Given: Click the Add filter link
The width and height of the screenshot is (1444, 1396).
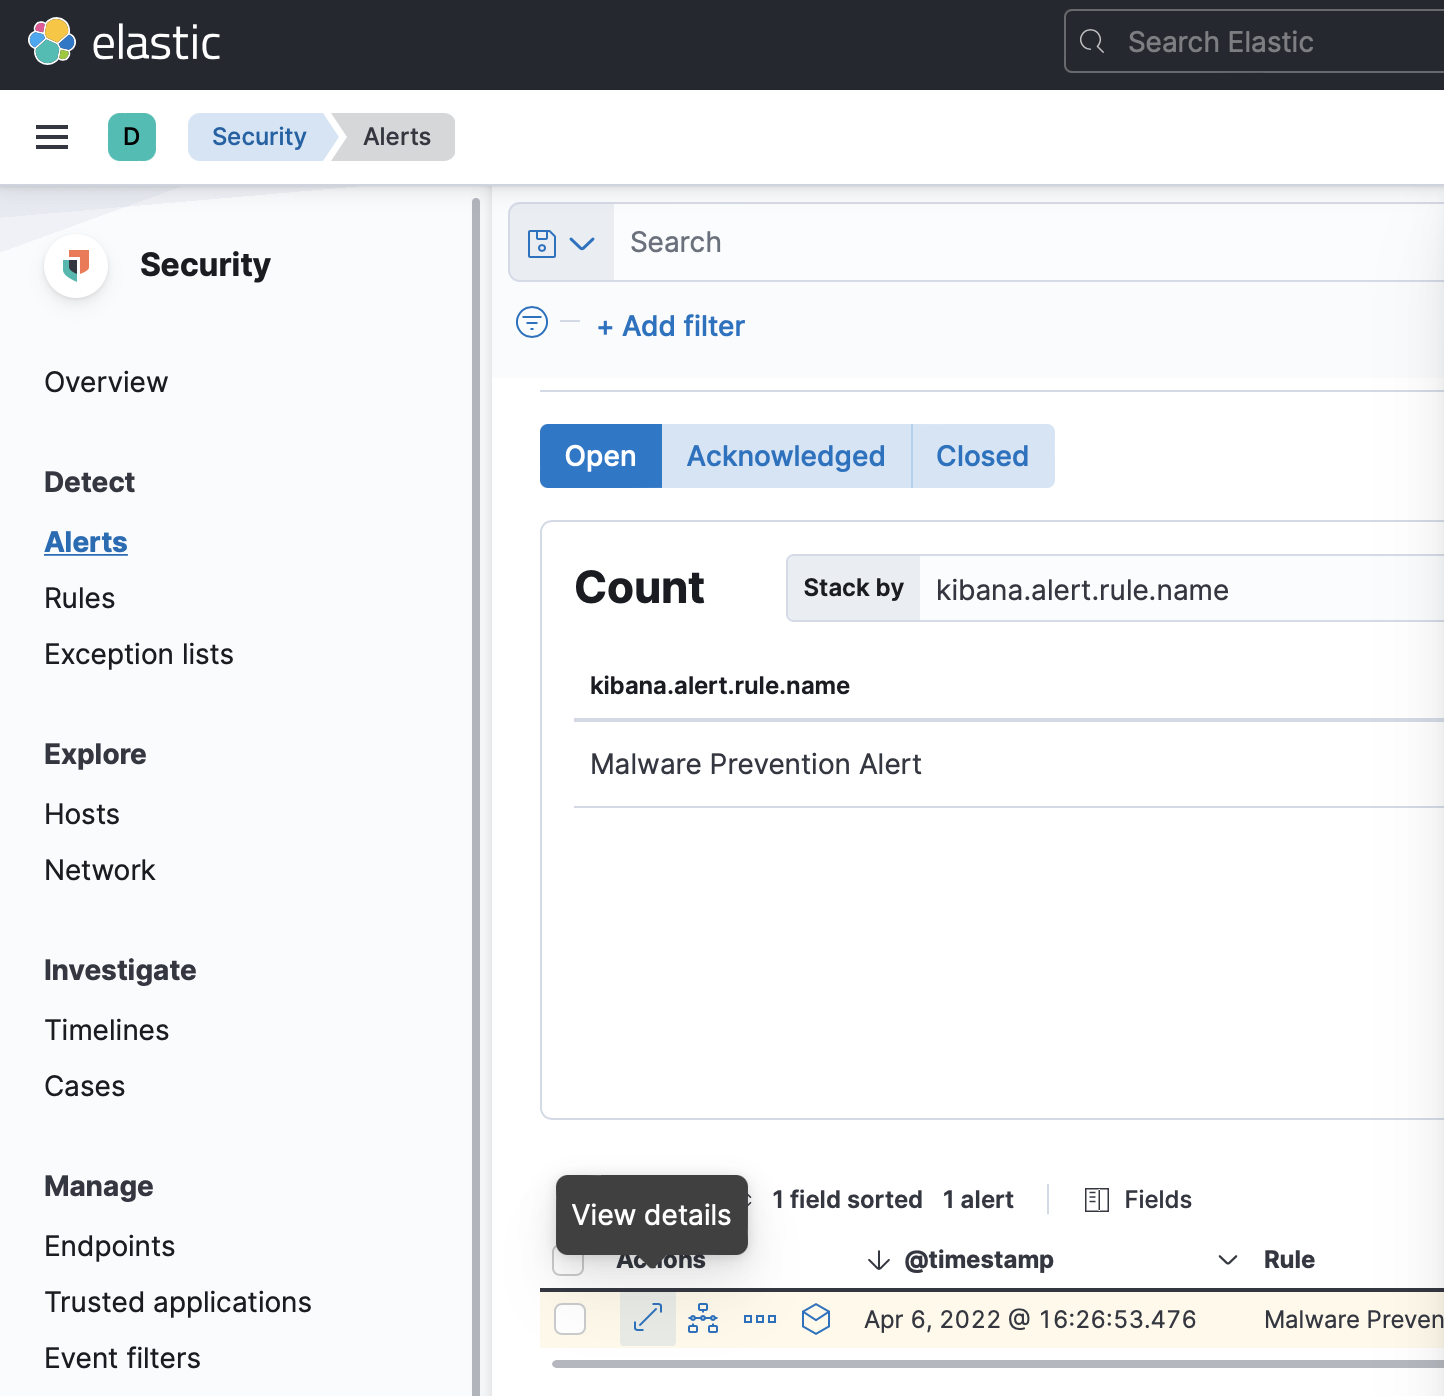Looking at the screenshot, I should point(671,326).
